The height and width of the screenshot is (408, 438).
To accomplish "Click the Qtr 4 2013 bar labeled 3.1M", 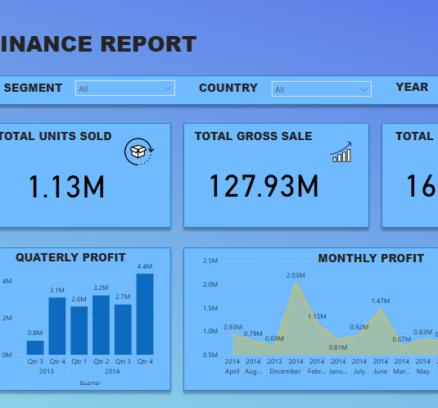I will click(57, 326).
